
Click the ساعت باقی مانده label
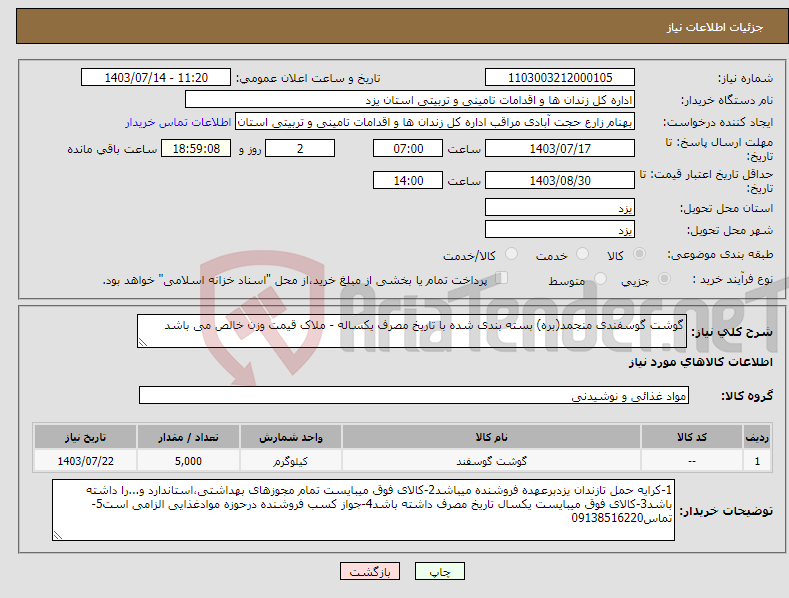pos(112,149)
